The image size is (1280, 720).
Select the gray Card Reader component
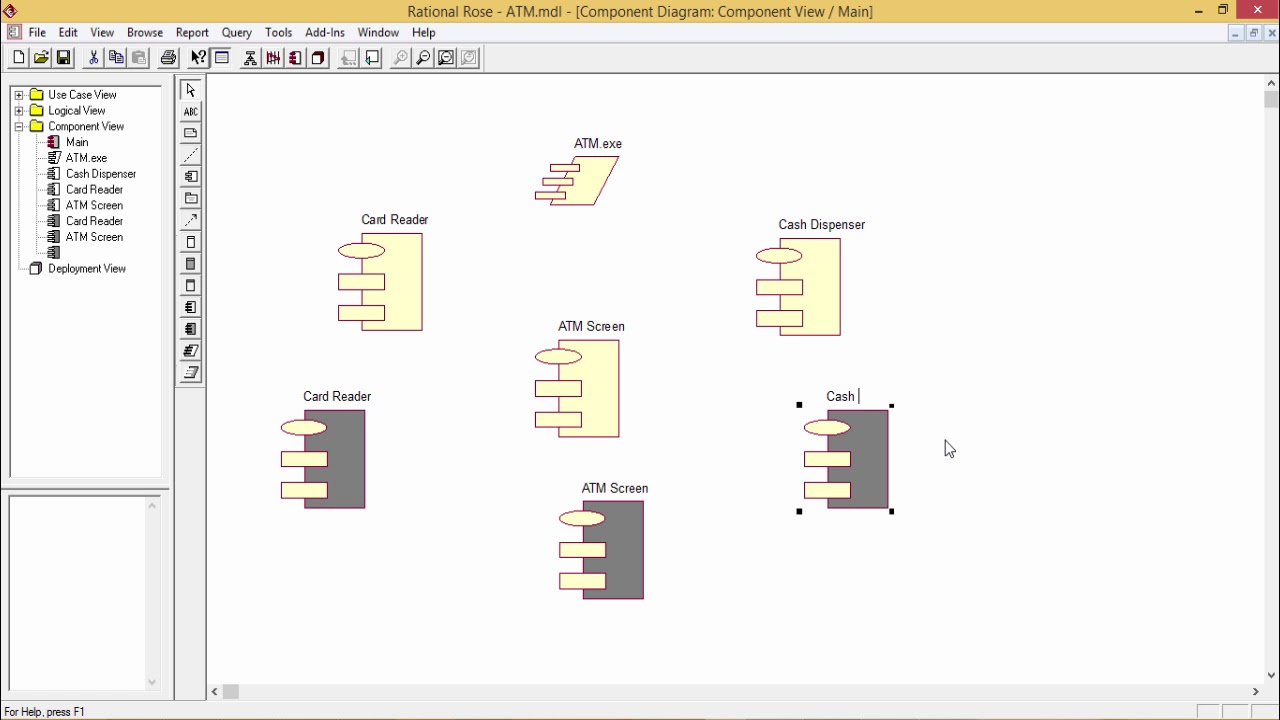323,459
